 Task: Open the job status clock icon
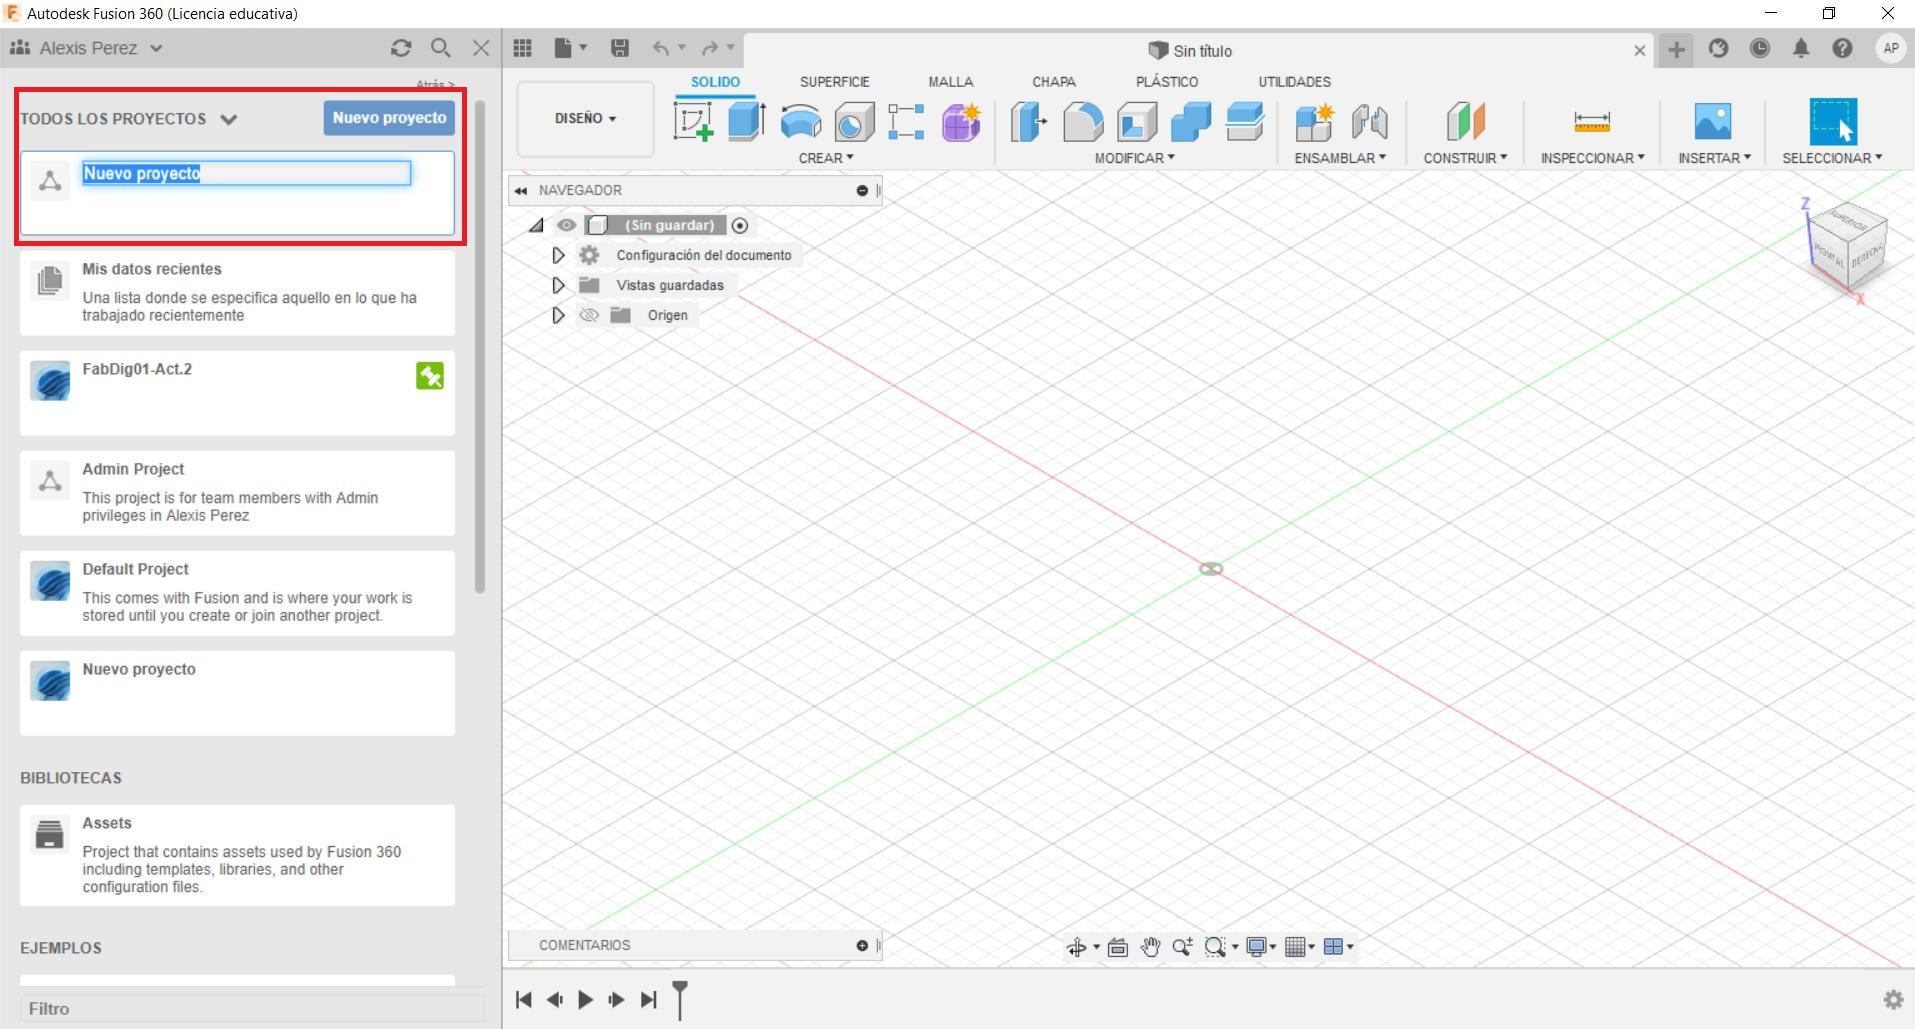pos(1760,49)
